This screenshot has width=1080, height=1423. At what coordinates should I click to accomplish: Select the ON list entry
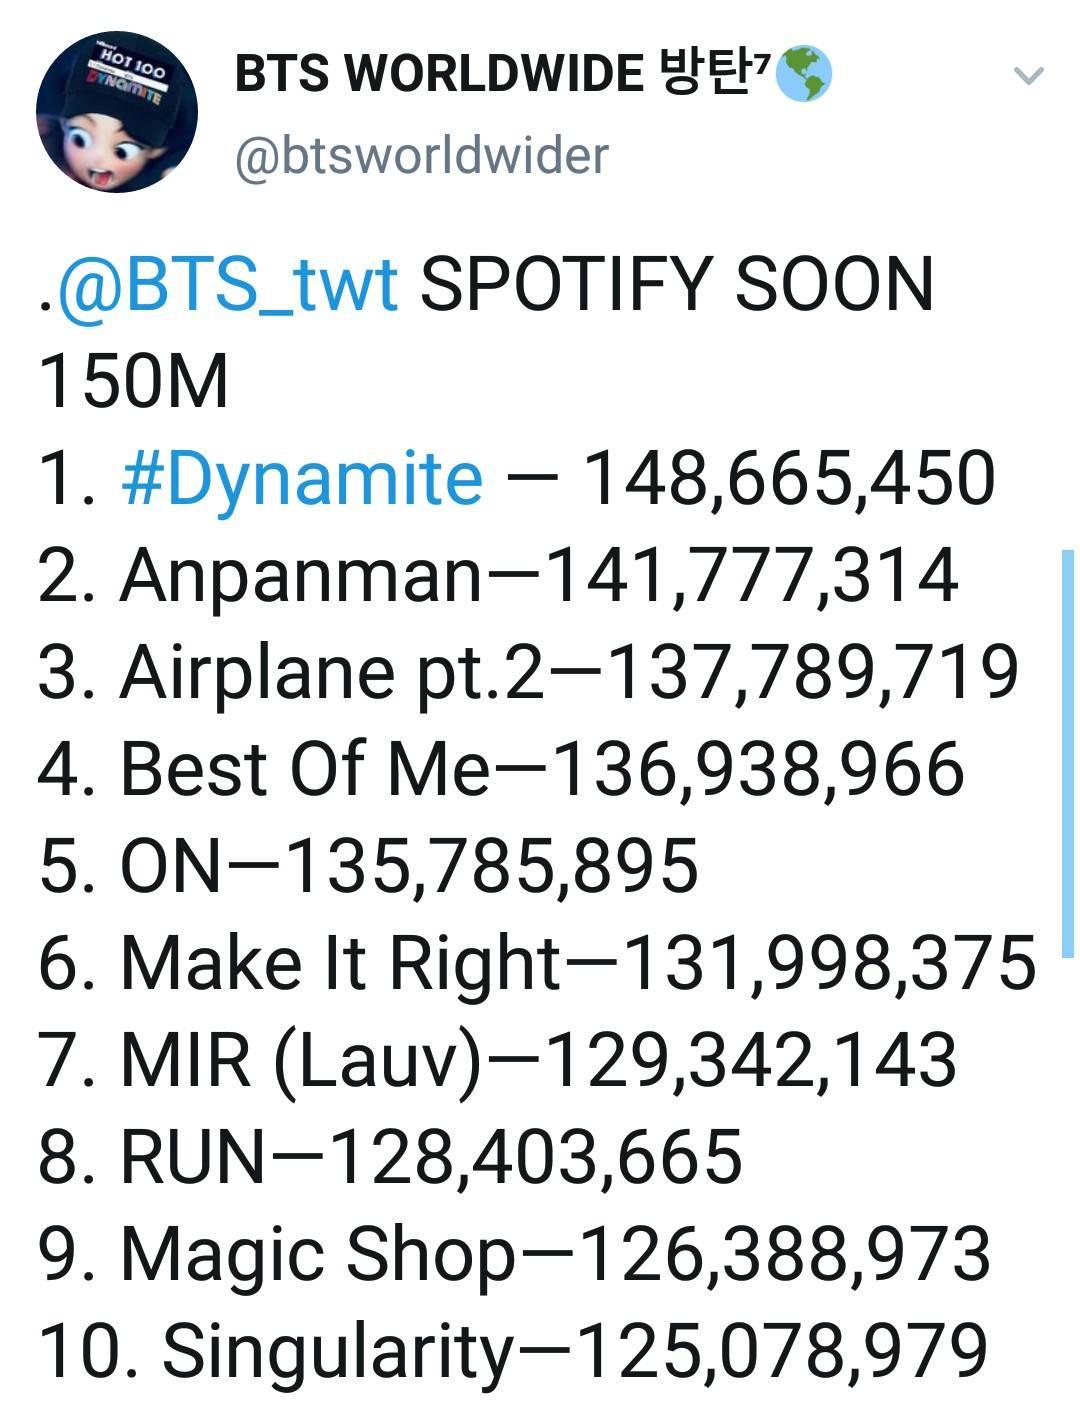pos(368,866)
